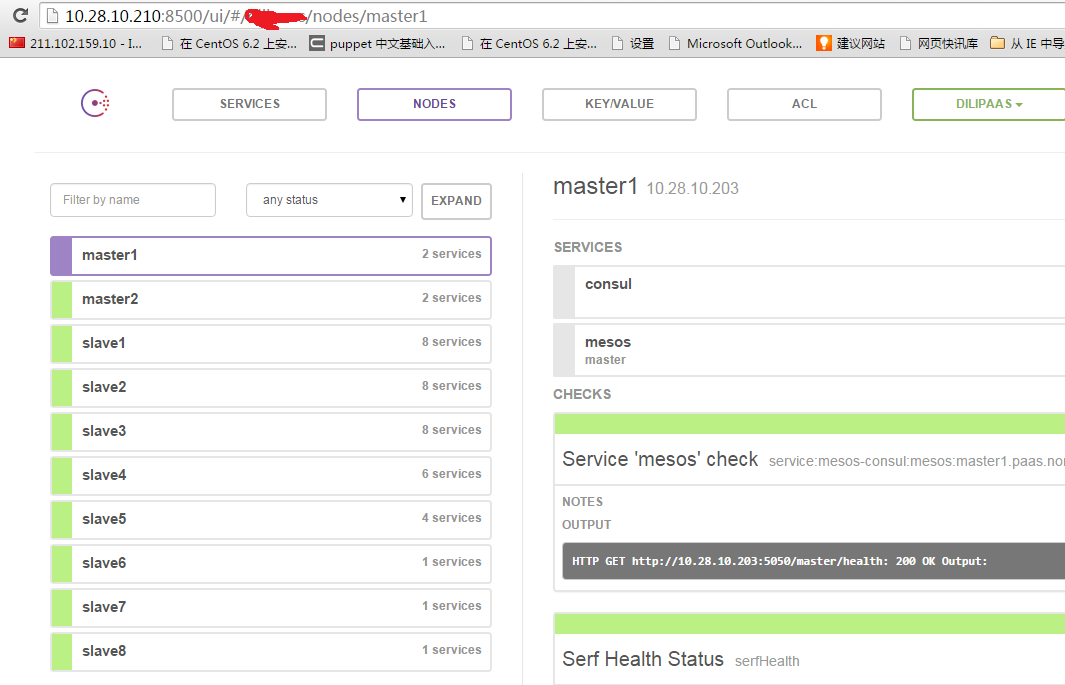Open the ACL tab
Viewport: 1065px width, 685px height.
(803, 104)
